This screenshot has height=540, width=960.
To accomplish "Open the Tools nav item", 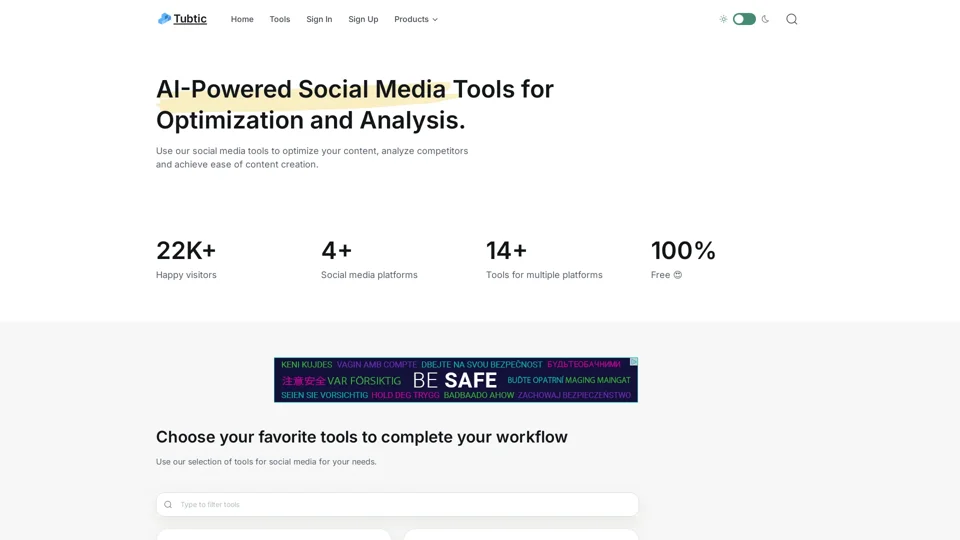I will pos(280,20).
